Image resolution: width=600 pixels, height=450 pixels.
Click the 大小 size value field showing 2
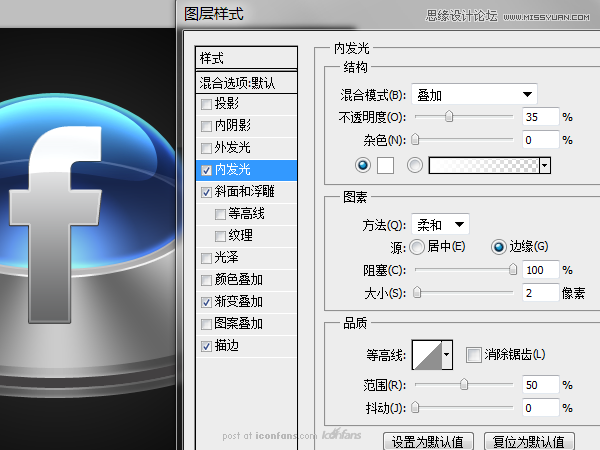click(x=540, y=293)
